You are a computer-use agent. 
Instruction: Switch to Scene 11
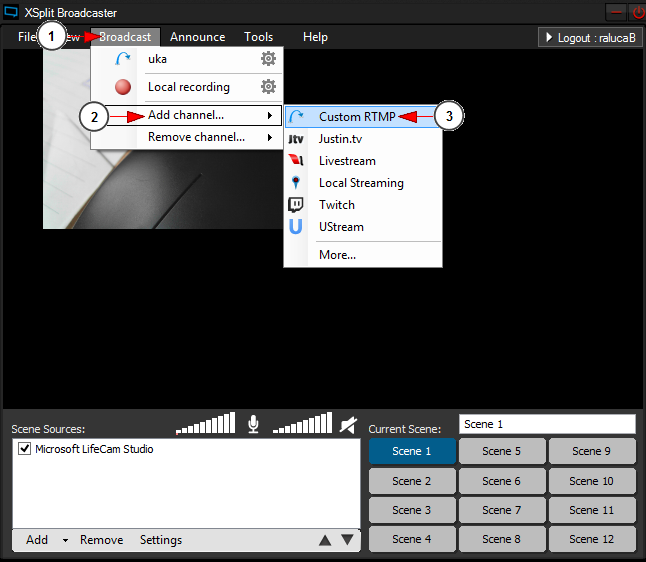point(592,510)
